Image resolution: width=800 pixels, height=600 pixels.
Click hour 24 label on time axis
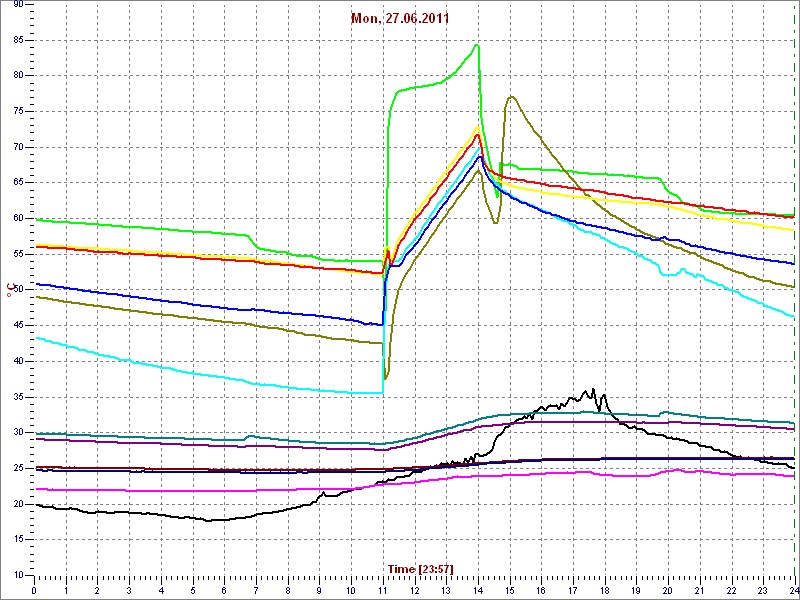pyautogui.click(x=793, y=592)
